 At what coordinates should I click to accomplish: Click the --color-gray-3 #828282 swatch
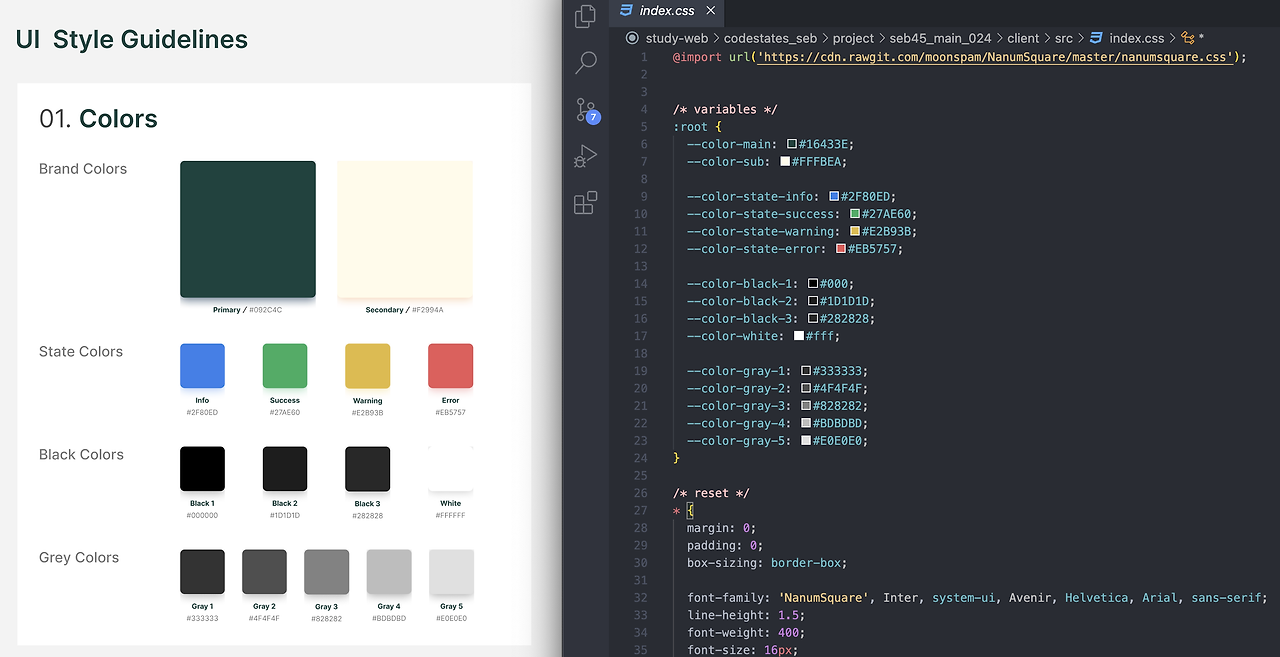(806, 406)
